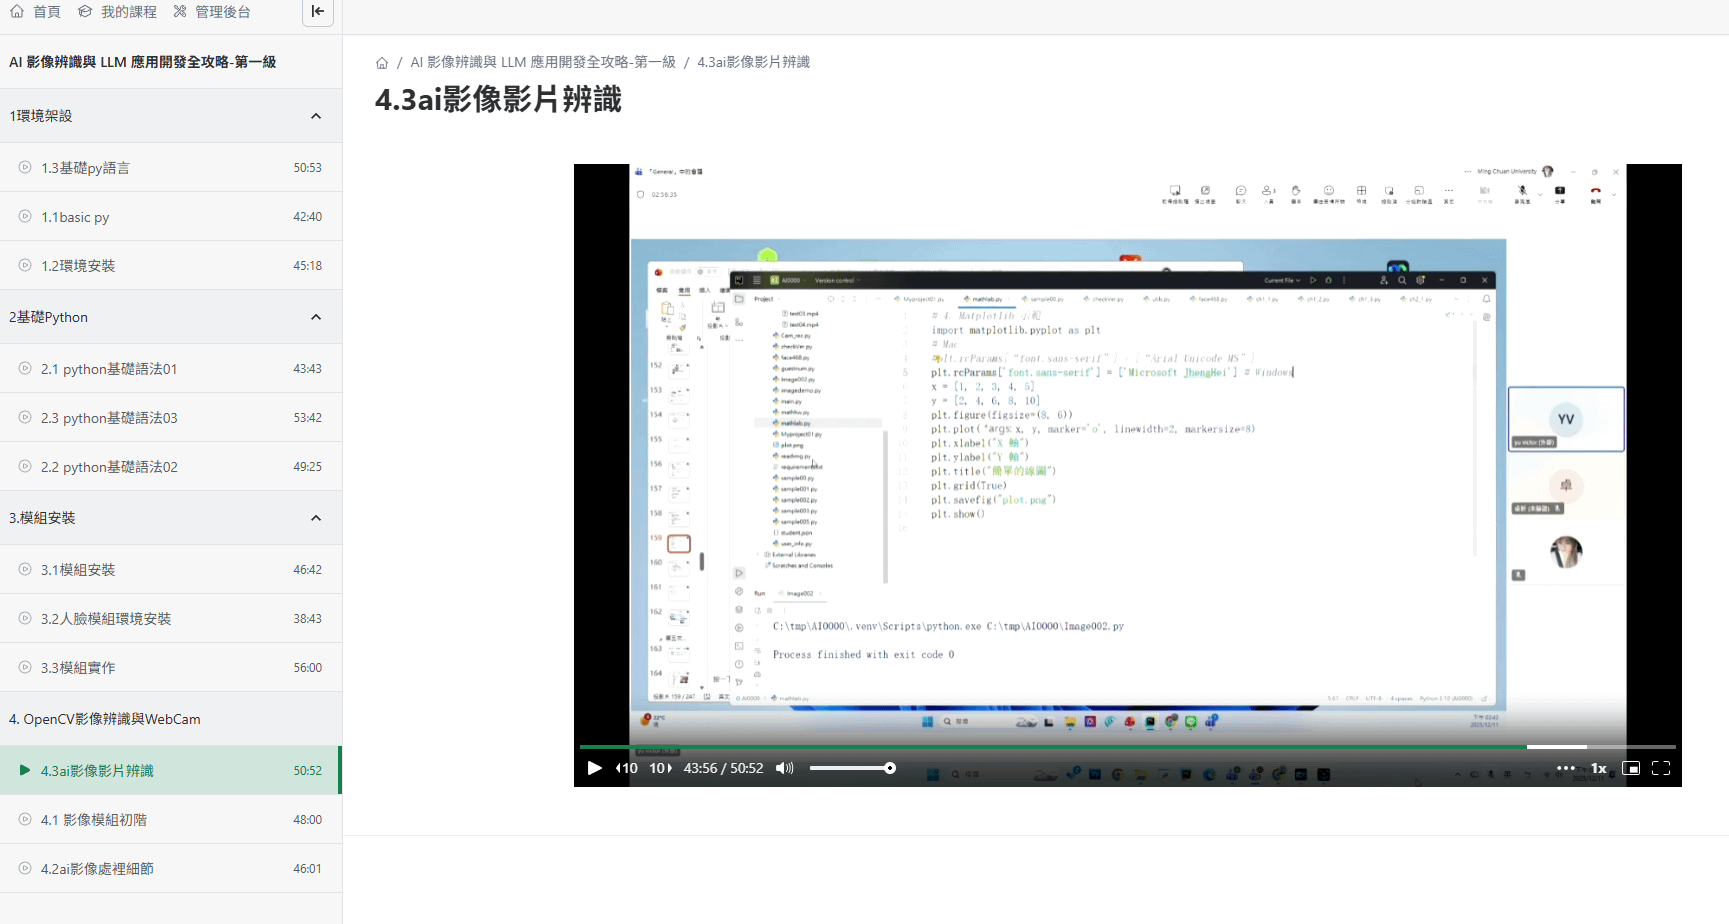Play the lesson video
Image resolution: width=1729 pixels, height=924 pixels.
(594, 768)
